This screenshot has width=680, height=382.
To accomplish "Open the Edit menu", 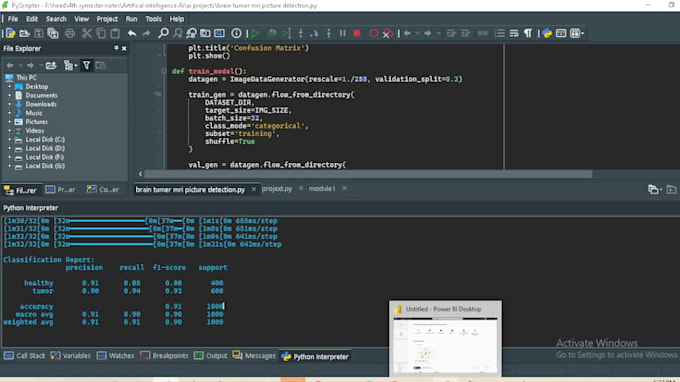I will (32, 19).
